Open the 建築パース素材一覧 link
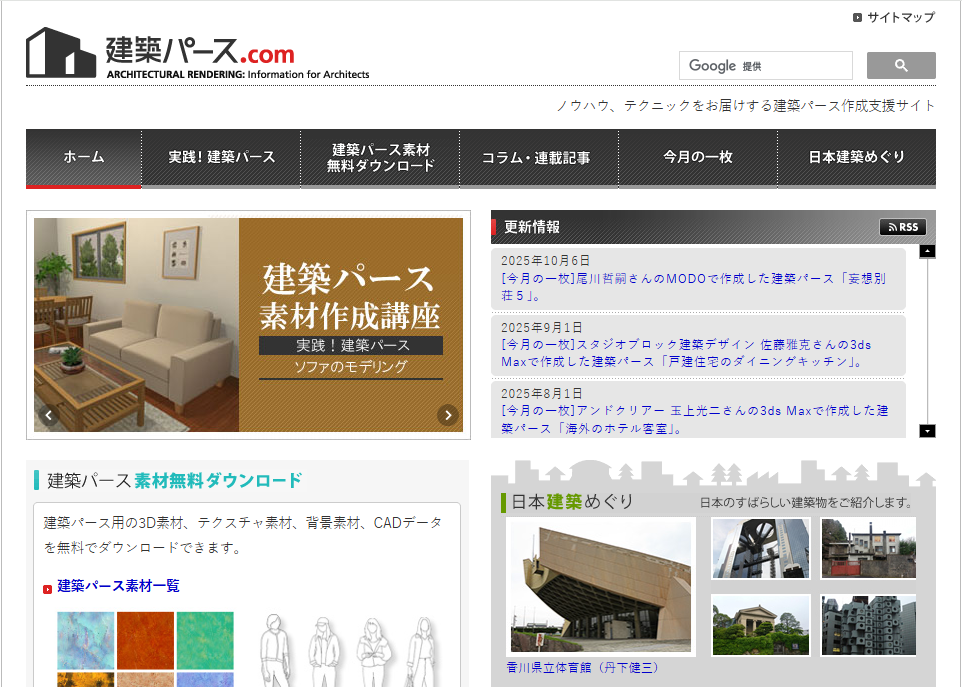The width and height of the screenshot is (962, 687). 118,586
